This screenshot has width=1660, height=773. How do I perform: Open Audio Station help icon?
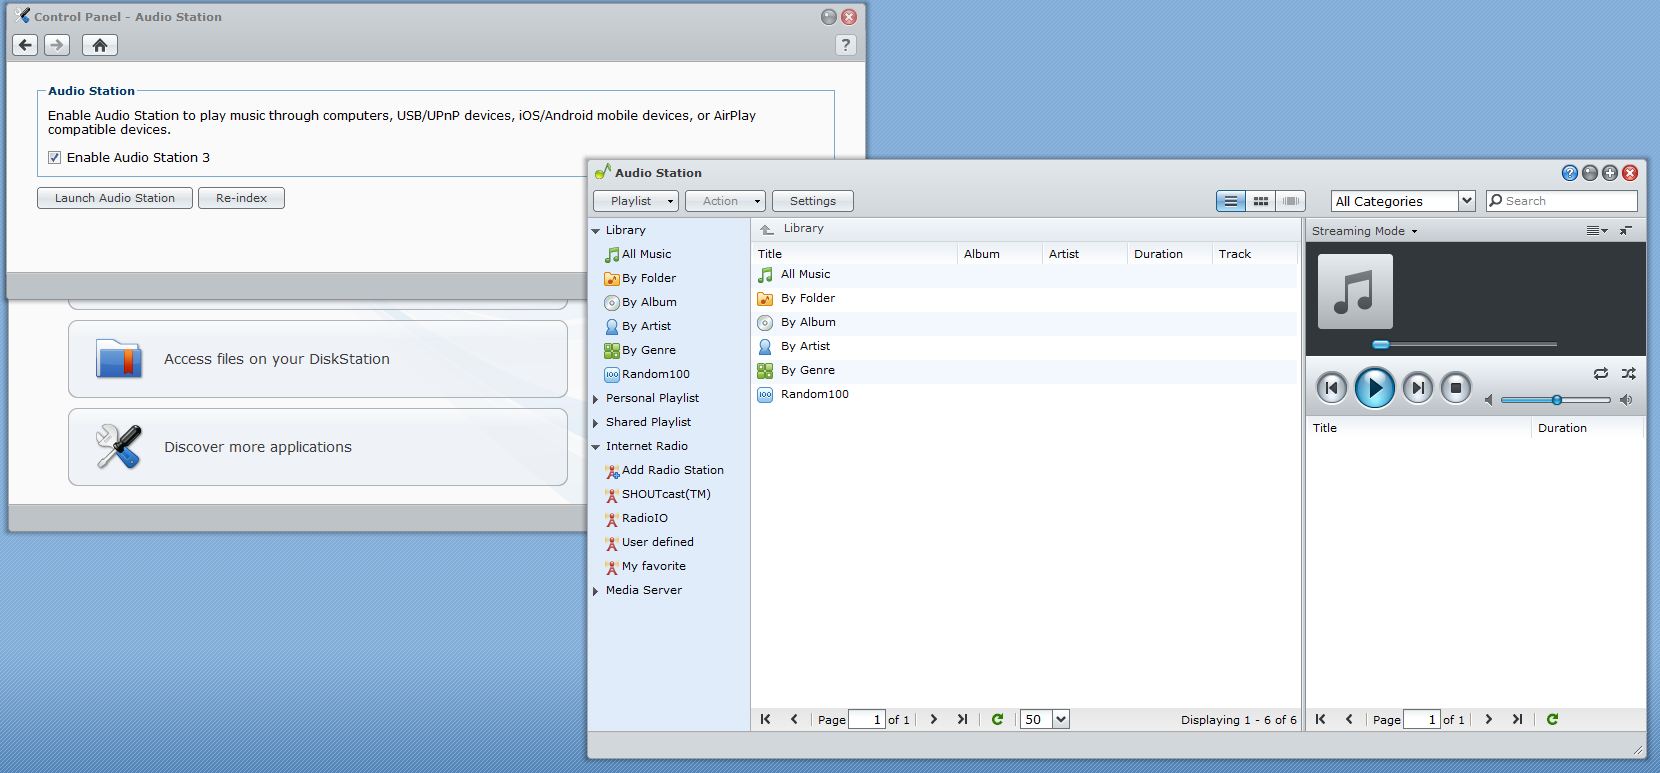tap(1570, 173)
